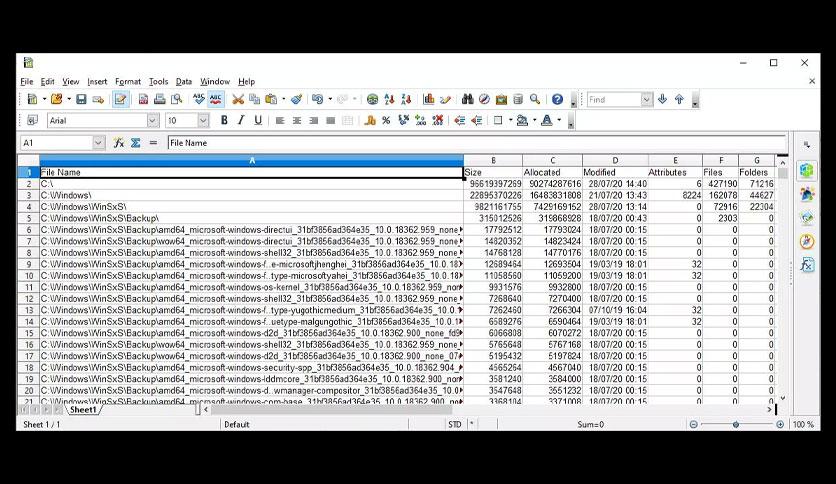This screenshot has width=836, height=484.
Task: Show Draw Functions pencil icon
Action: point(446,99)
